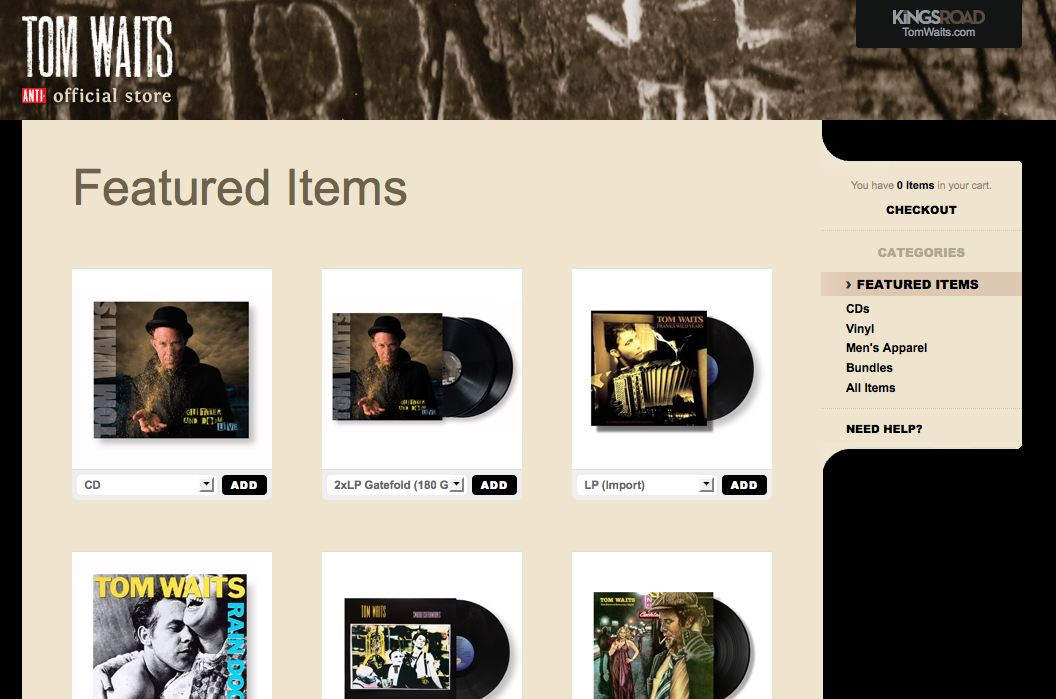
Task: Open the Kings Road TomWaits.com badge
Action: point(938,24)
